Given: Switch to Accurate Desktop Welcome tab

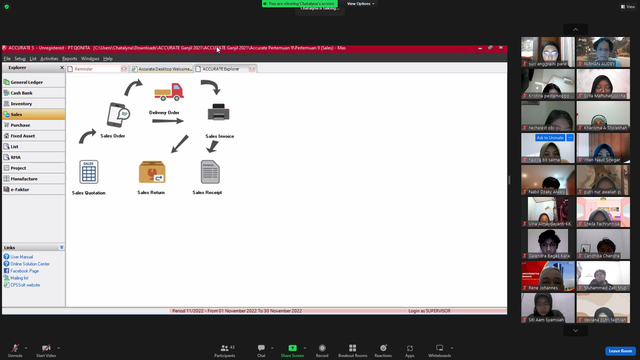Looking at the screenshot, I should point(162,69).
